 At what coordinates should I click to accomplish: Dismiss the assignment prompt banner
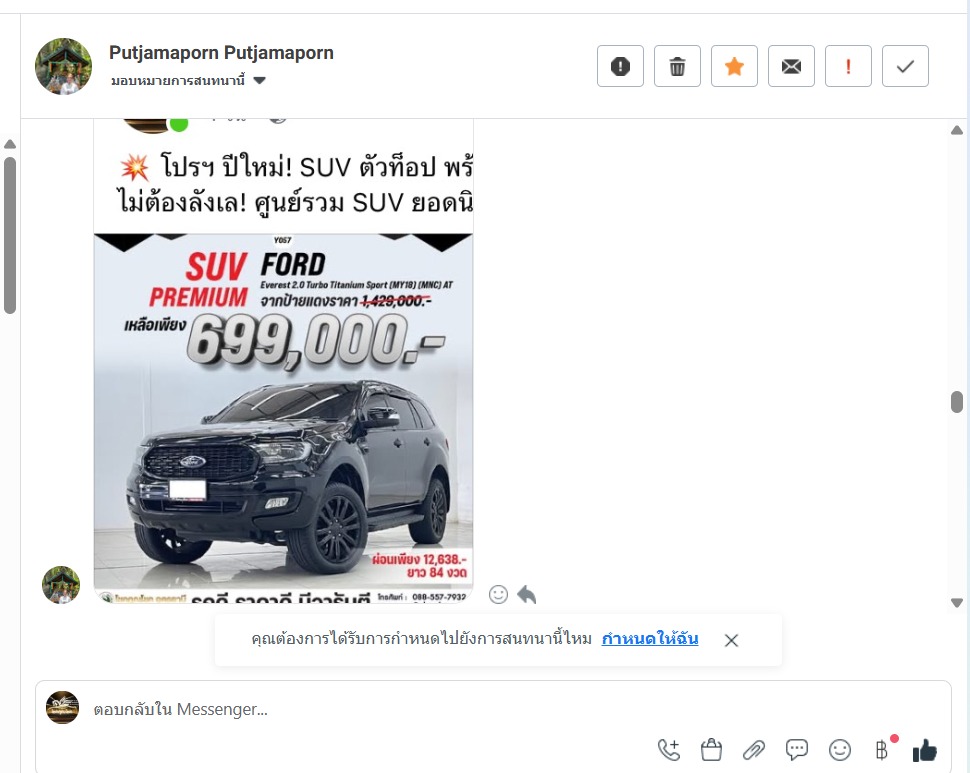click(731, 640)
